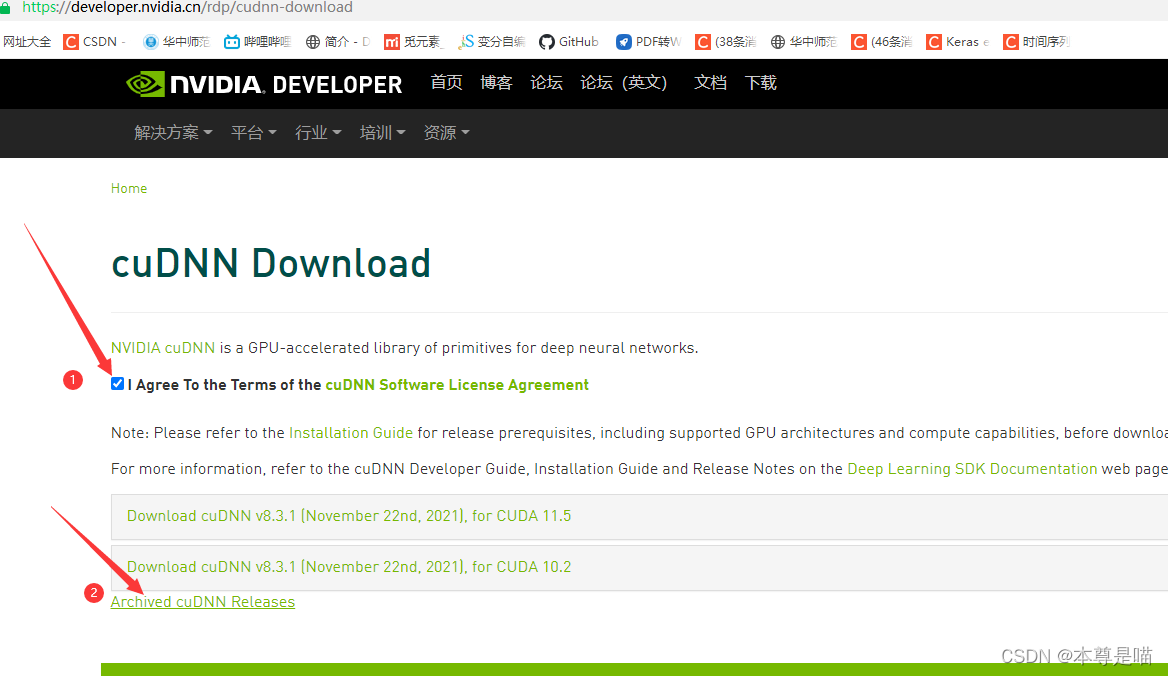
Task: Open the 华中师范 bookmark after (38条消
Action: (803, 42)
